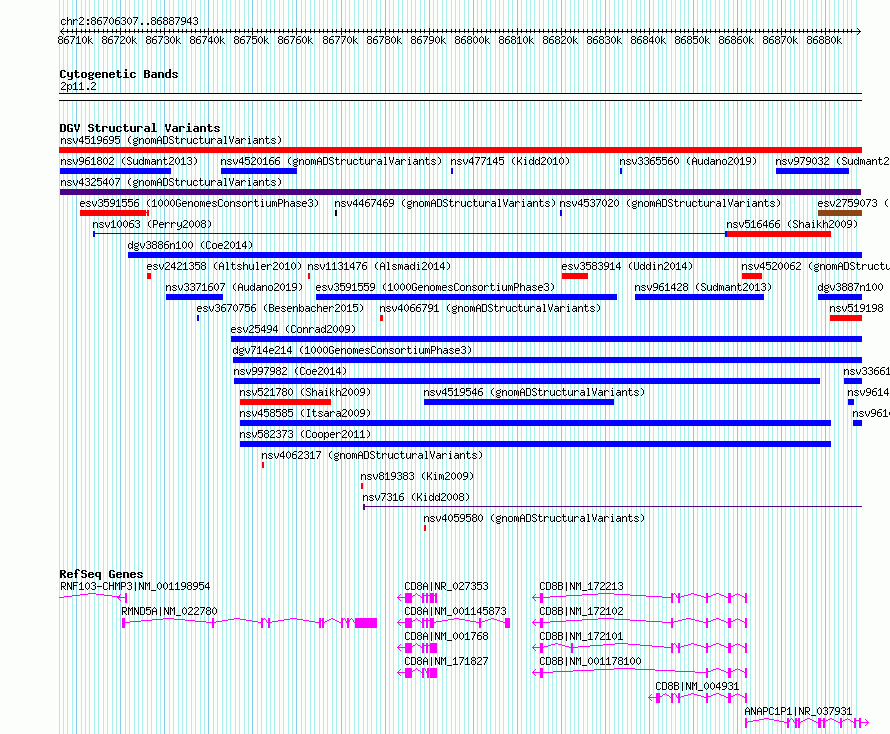
Task: Open nsv3365560 (Audano2019) variant label
Action: [688, 161]
